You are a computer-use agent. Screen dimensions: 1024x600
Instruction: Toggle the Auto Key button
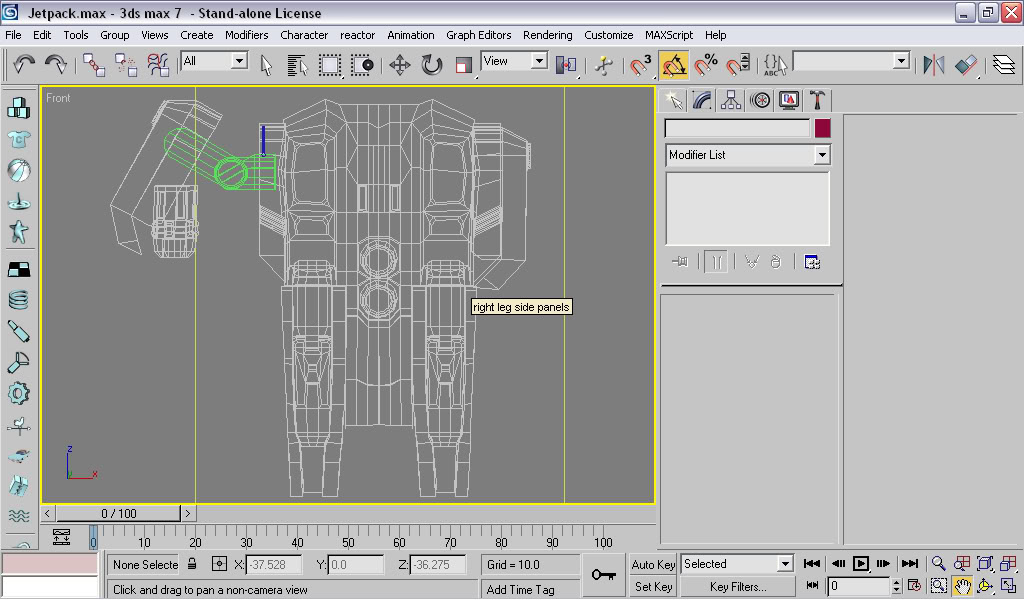pos(652,565)
